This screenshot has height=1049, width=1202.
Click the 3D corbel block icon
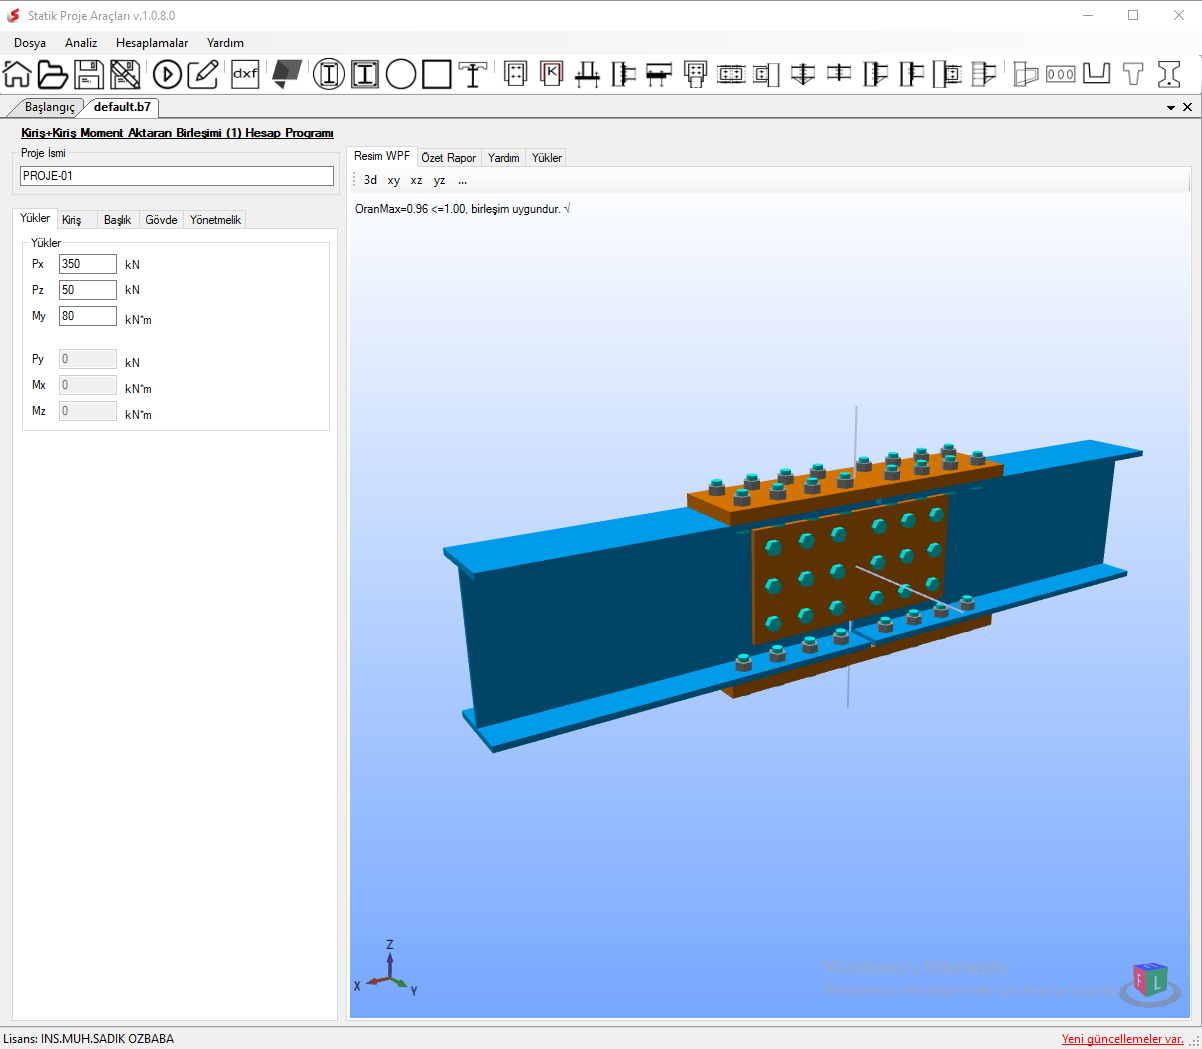click(1025, 74)
